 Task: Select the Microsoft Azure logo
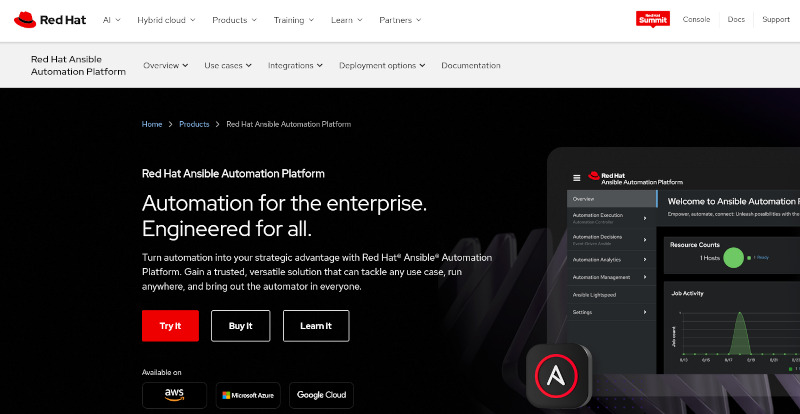pyautogui.click(x=248, y=395)
